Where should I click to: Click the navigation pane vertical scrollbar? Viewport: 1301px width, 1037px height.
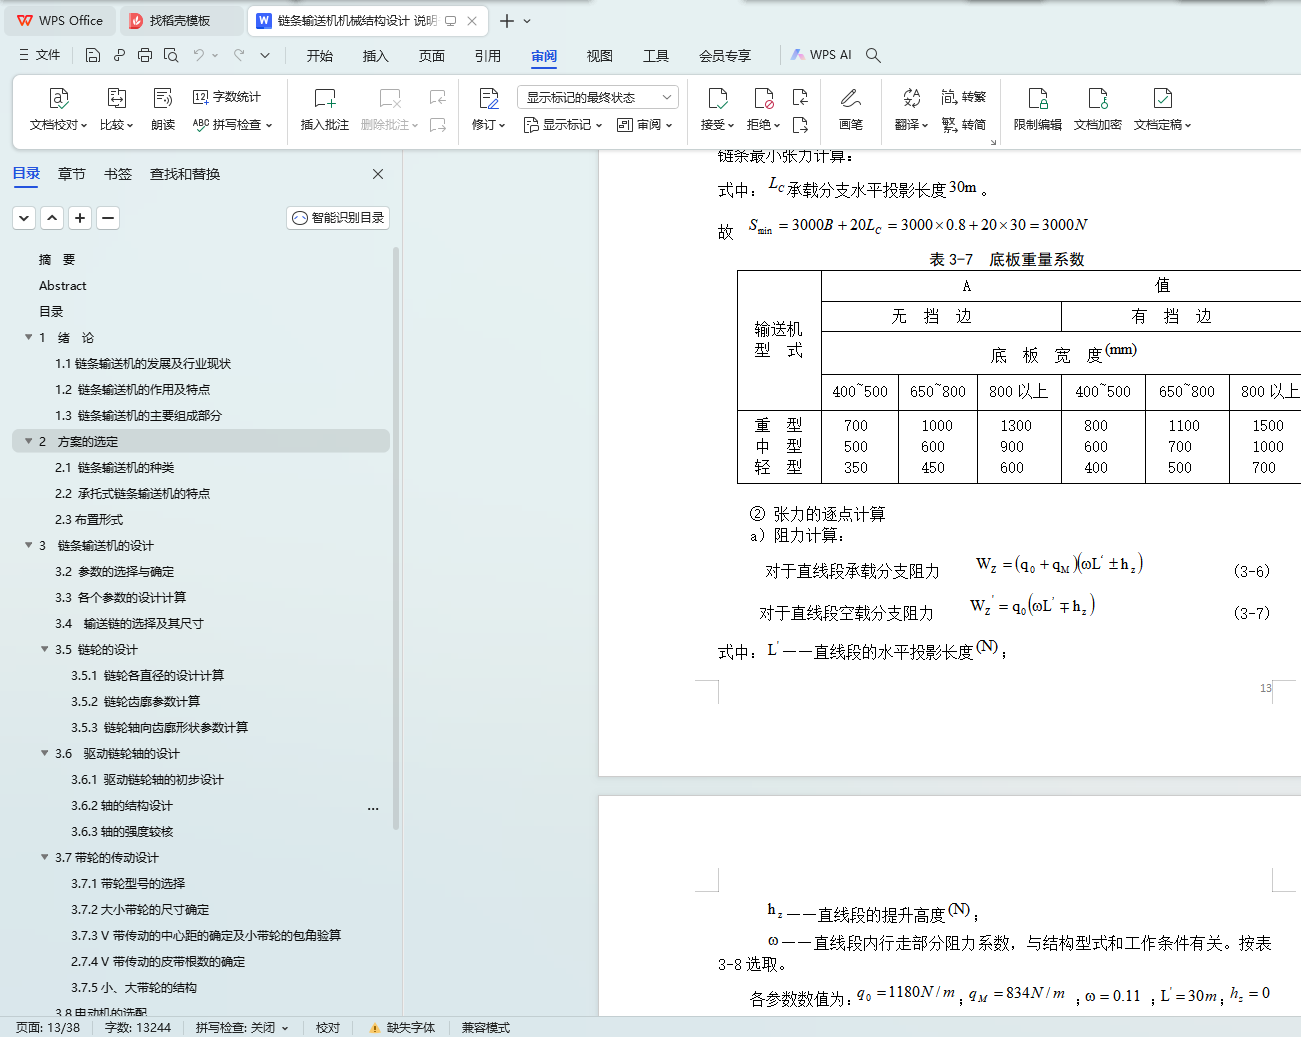(x=396, y=540)
